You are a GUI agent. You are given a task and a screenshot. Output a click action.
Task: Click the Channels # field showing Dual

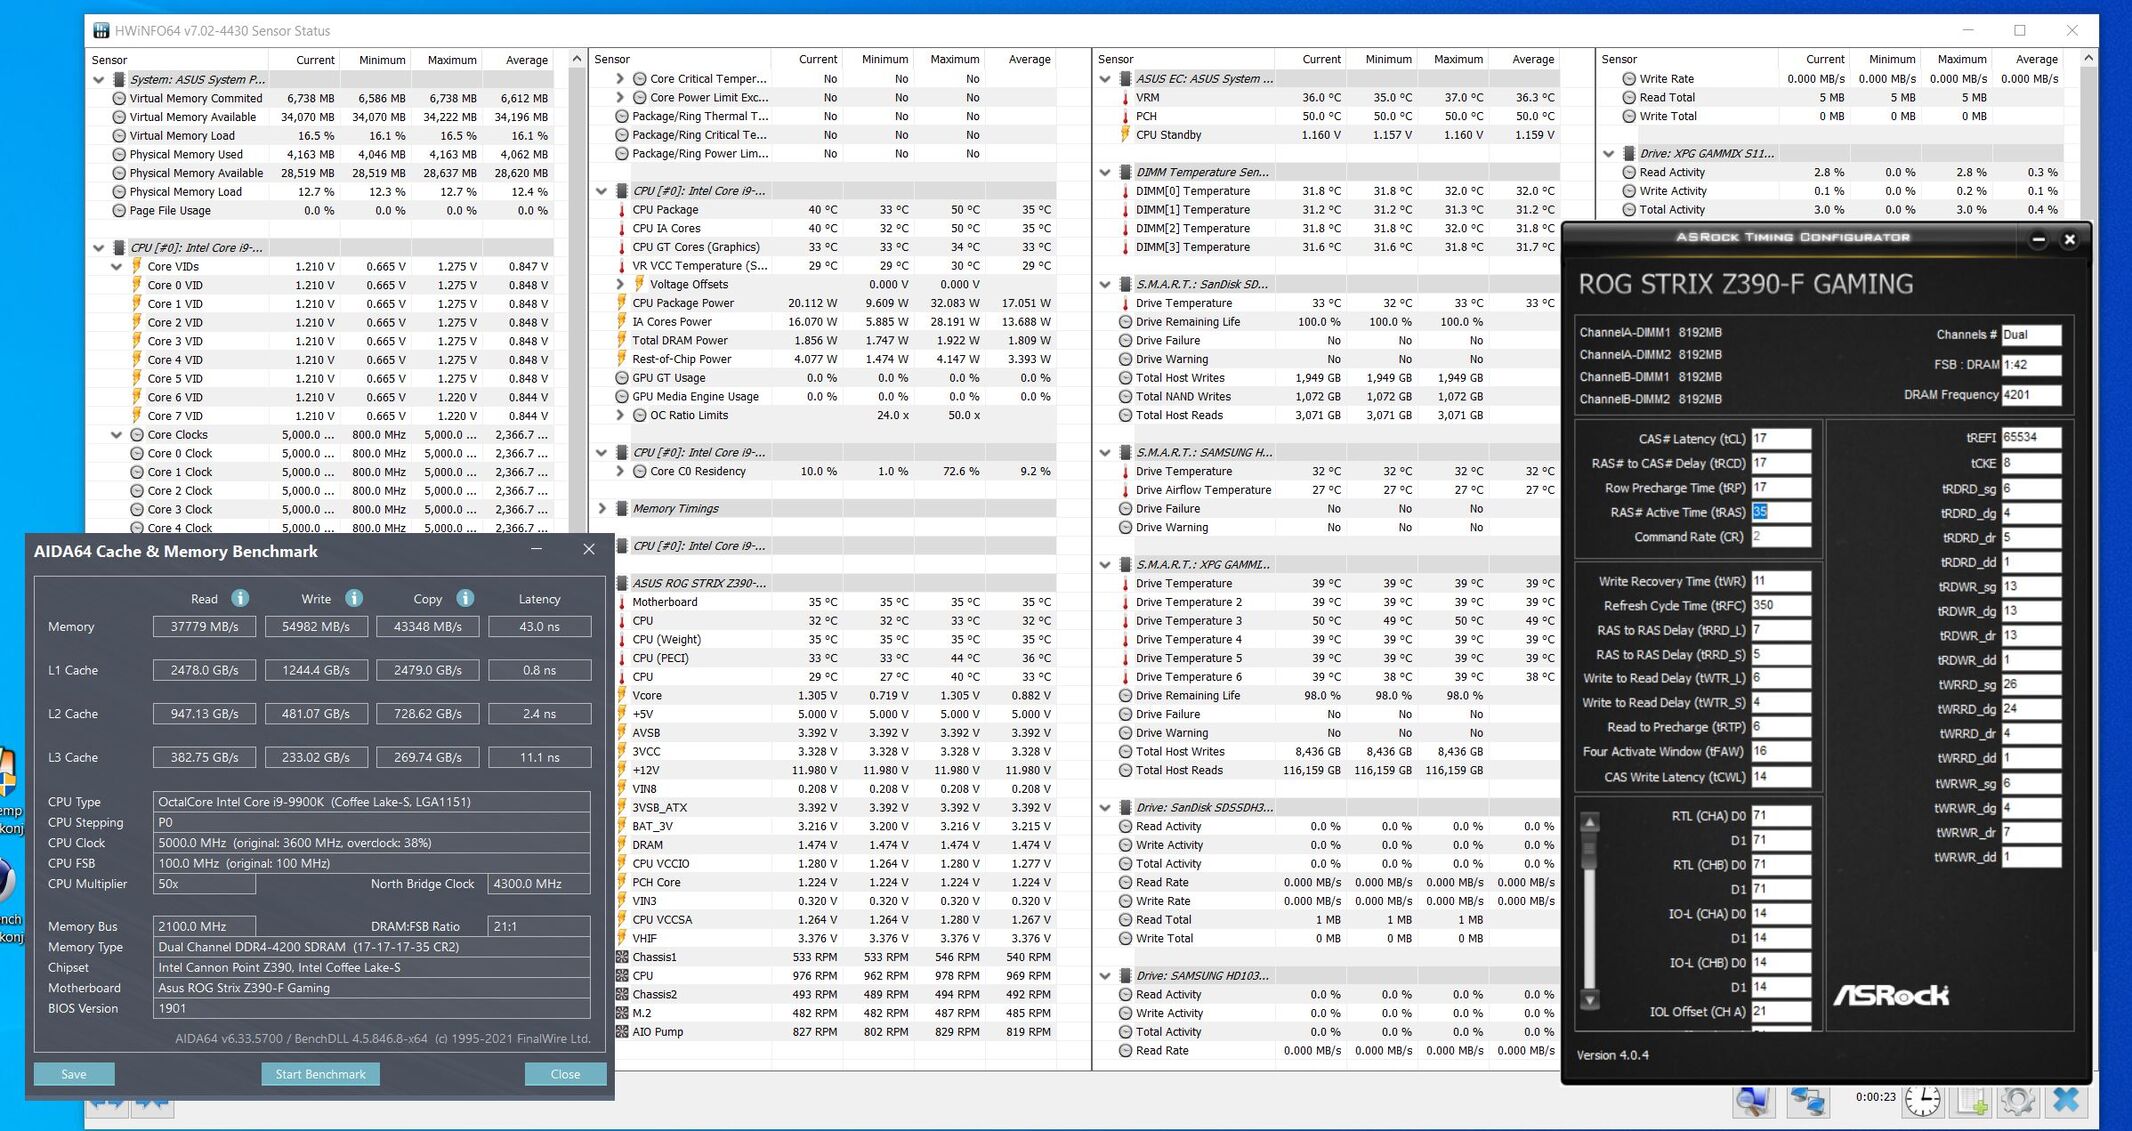(2031, 335)
